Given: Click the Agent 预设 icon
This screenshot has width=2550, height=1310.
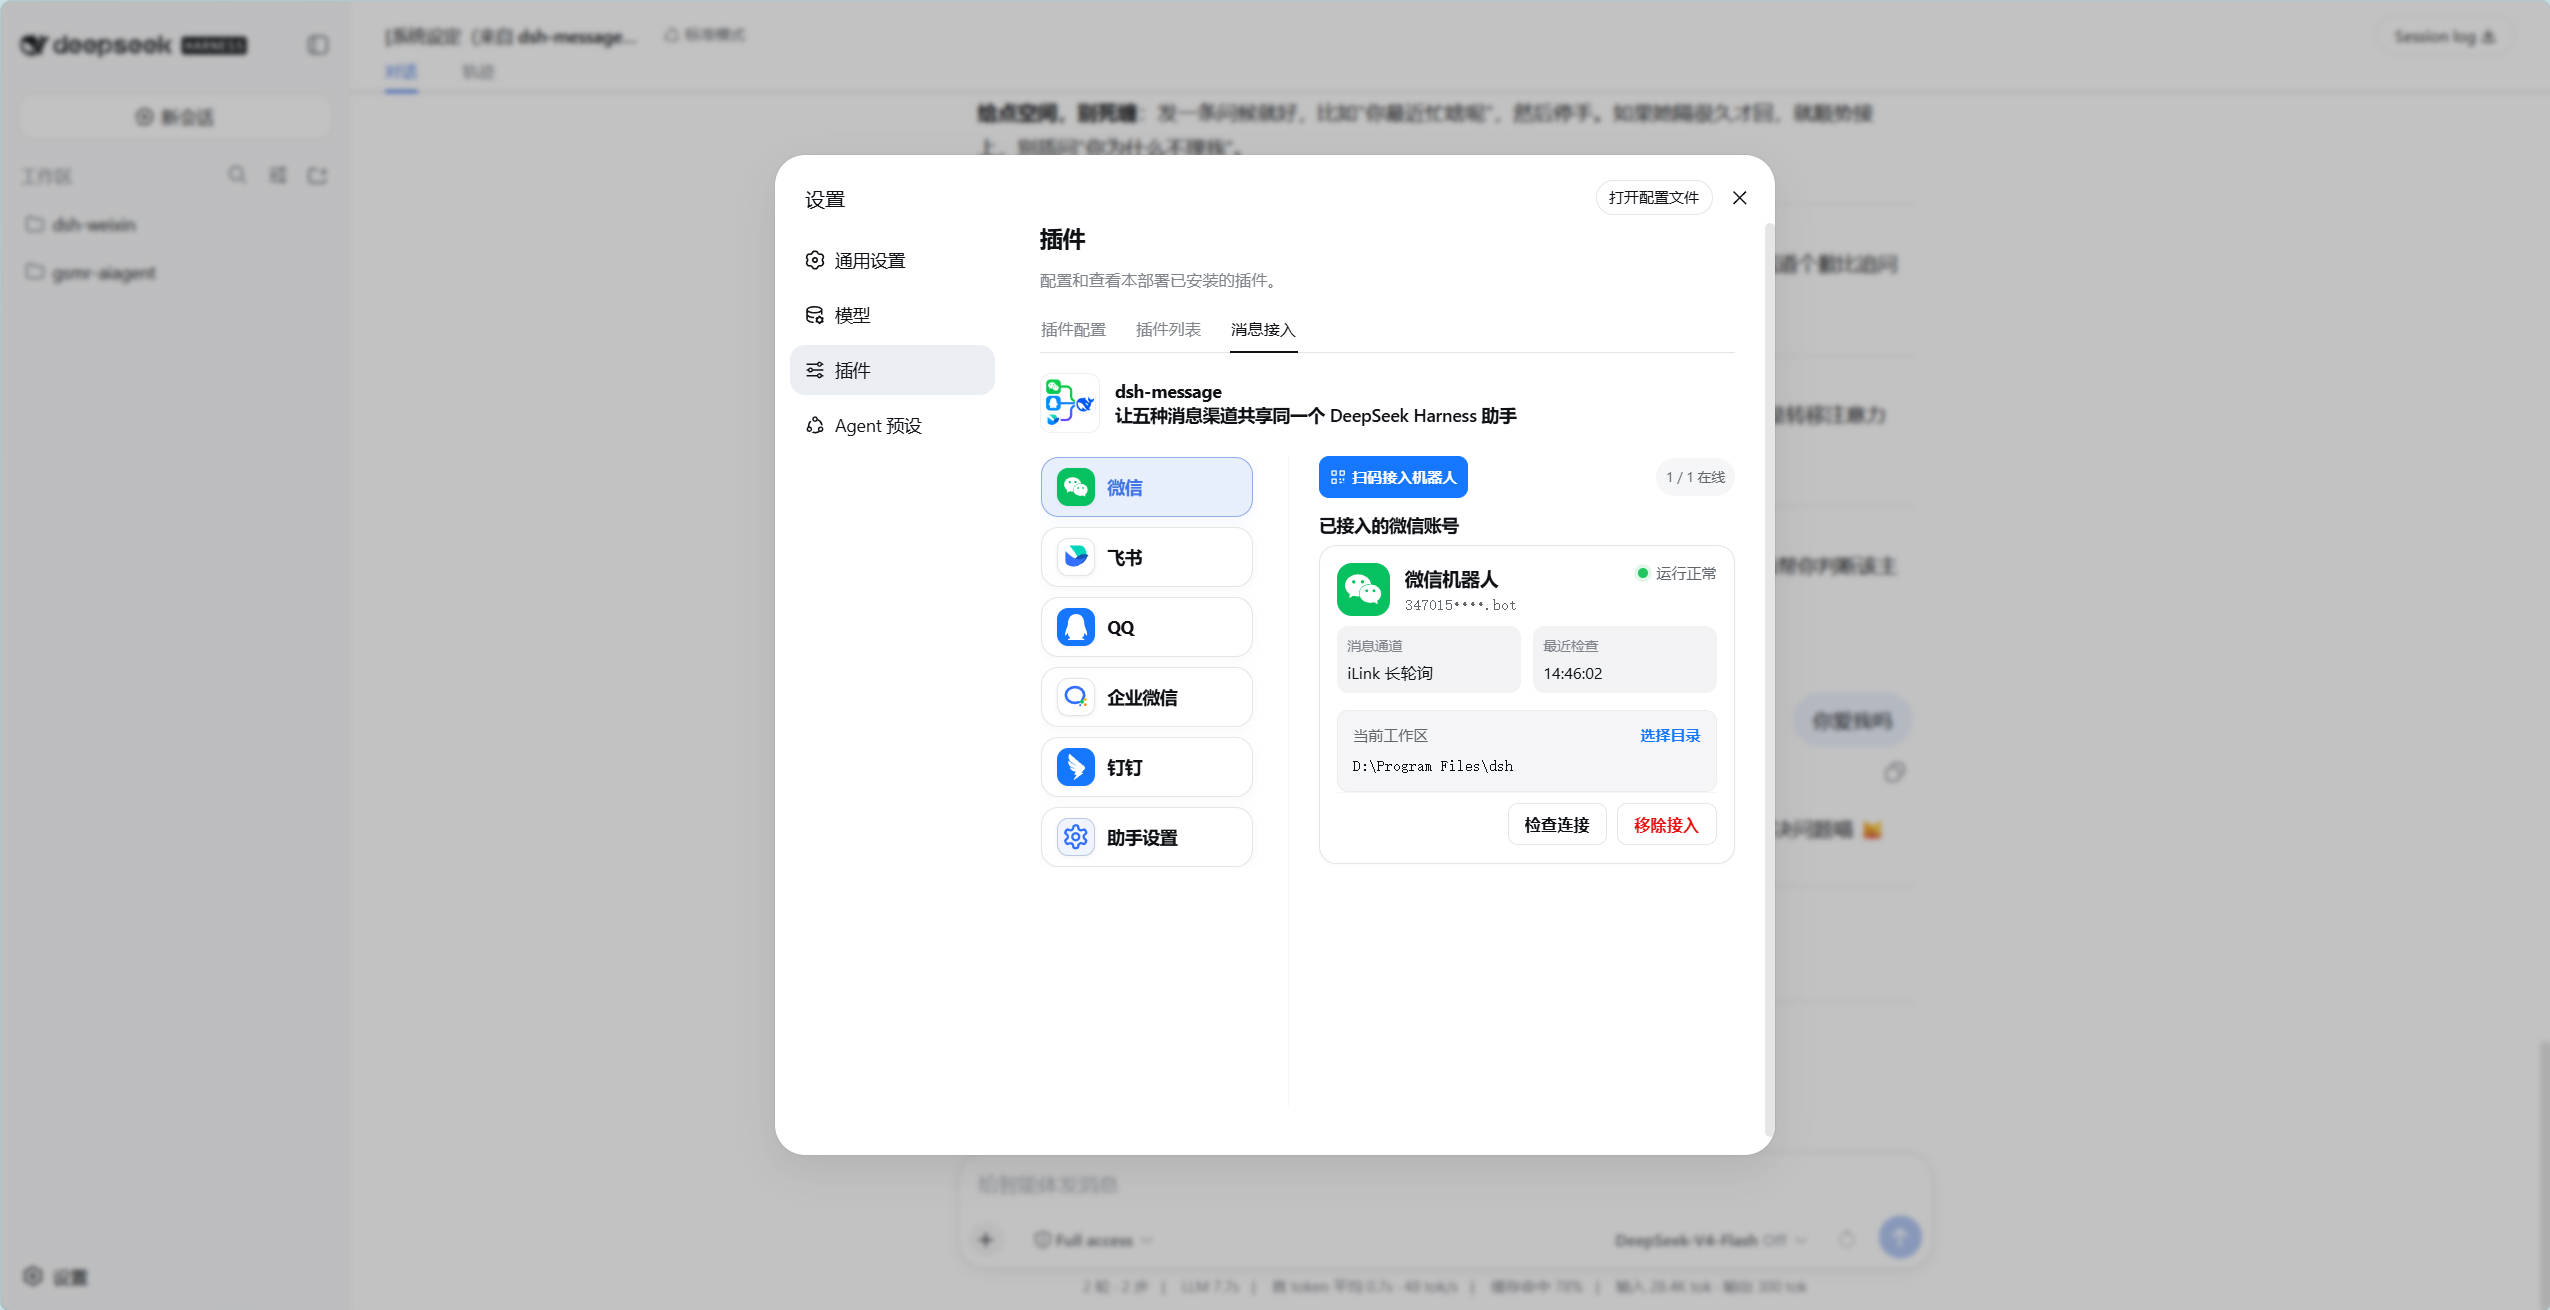Looking at the screenshot, I should click(x=815, y=425).
